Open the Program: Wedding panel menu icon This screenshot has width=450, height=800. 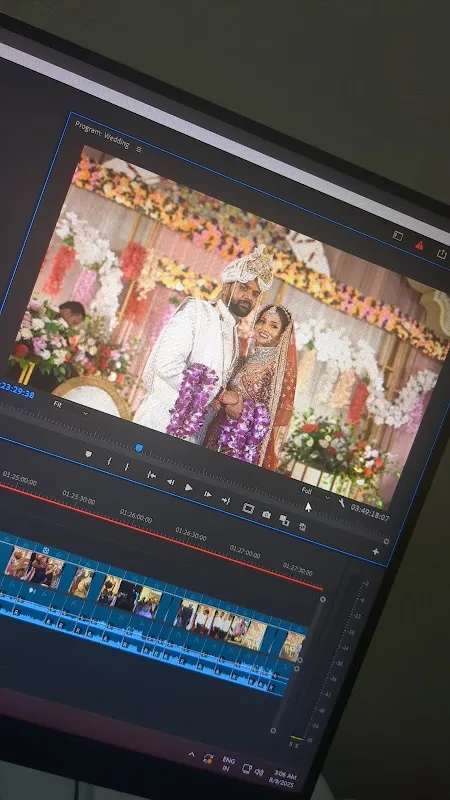click(x=139, y=149)
